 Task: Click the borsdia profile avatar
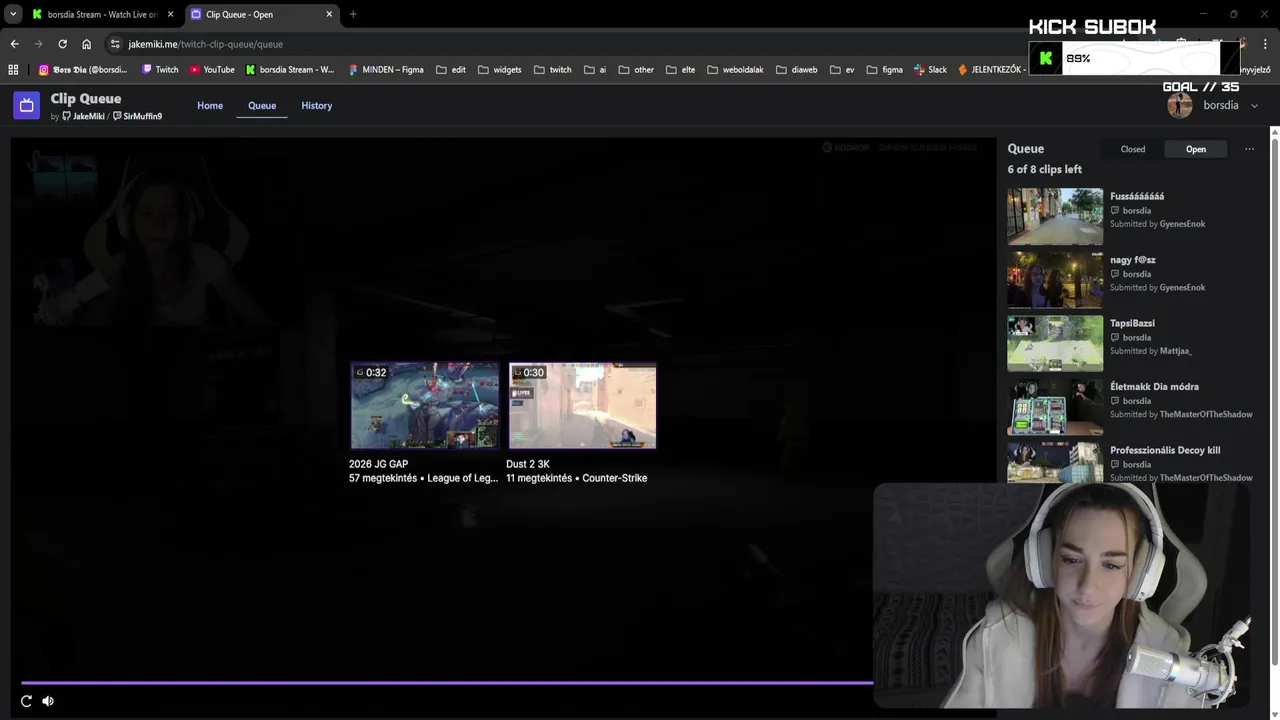click(x=1180, y=106)
